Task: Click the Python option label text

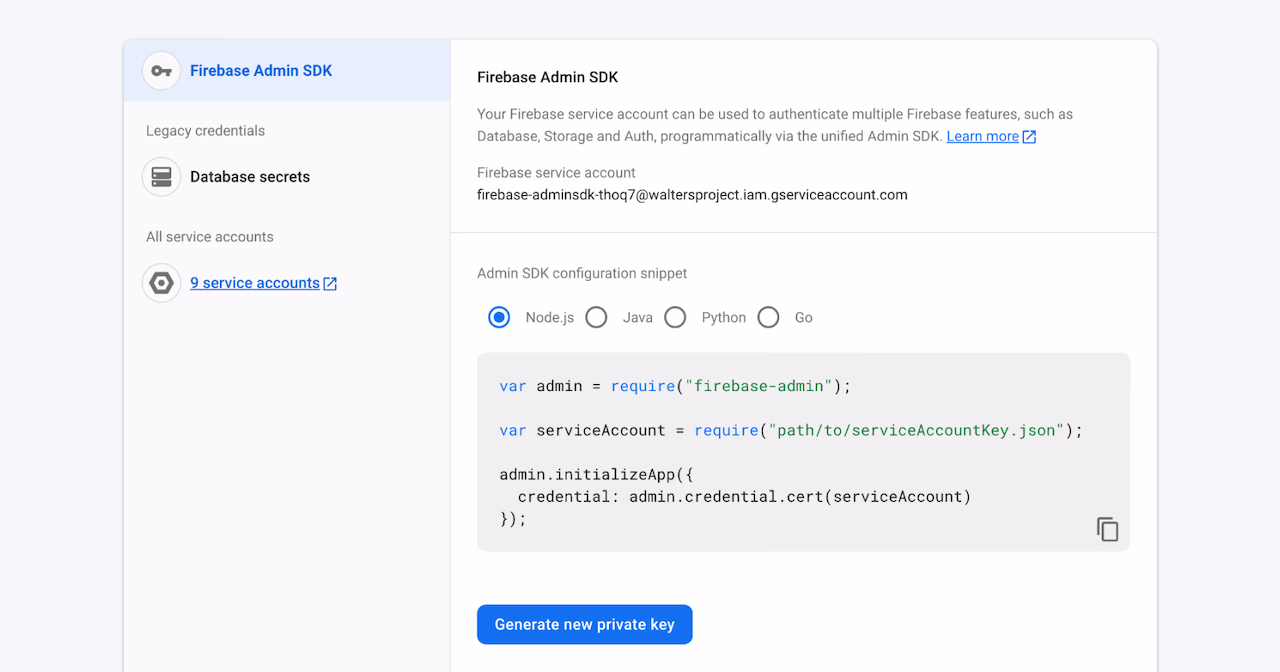Action: point(724,317)
